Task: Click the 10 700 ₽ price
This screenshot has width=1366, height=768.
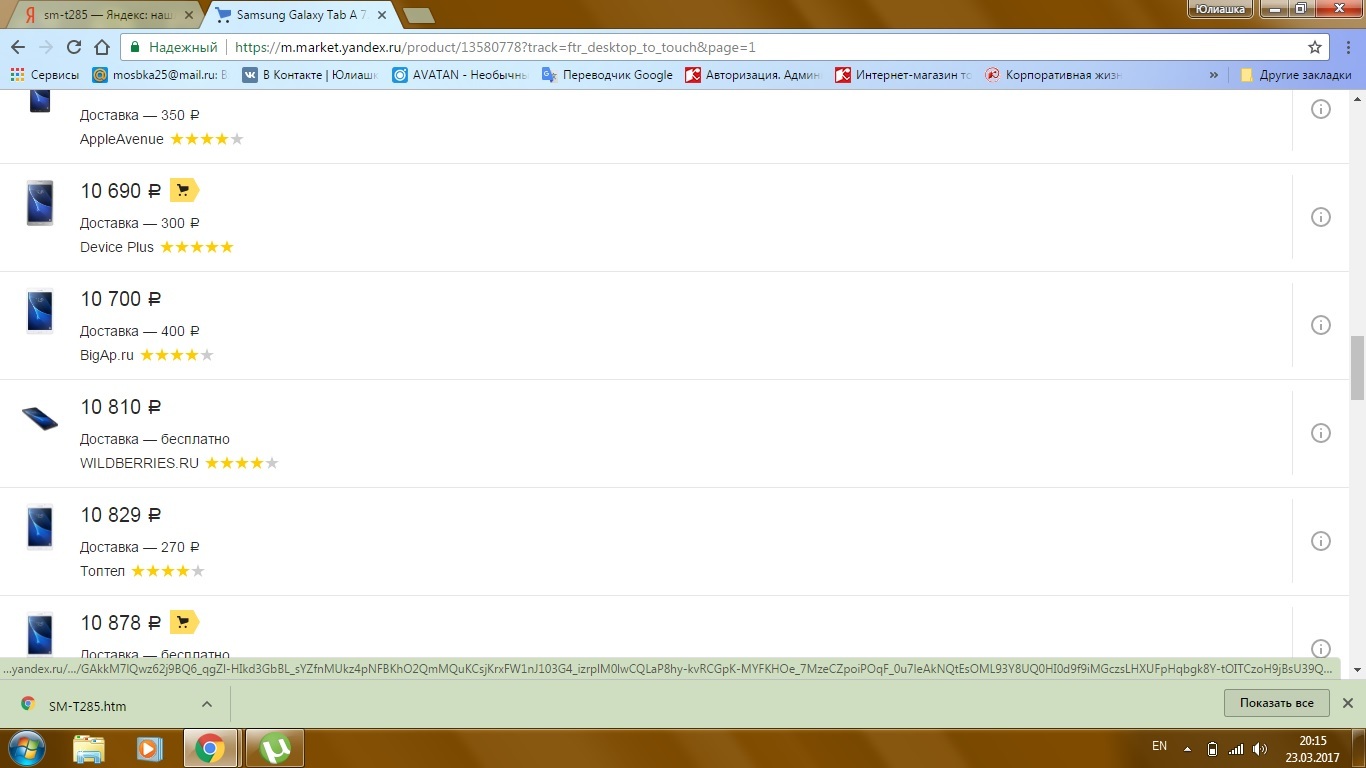Action: 121,299
